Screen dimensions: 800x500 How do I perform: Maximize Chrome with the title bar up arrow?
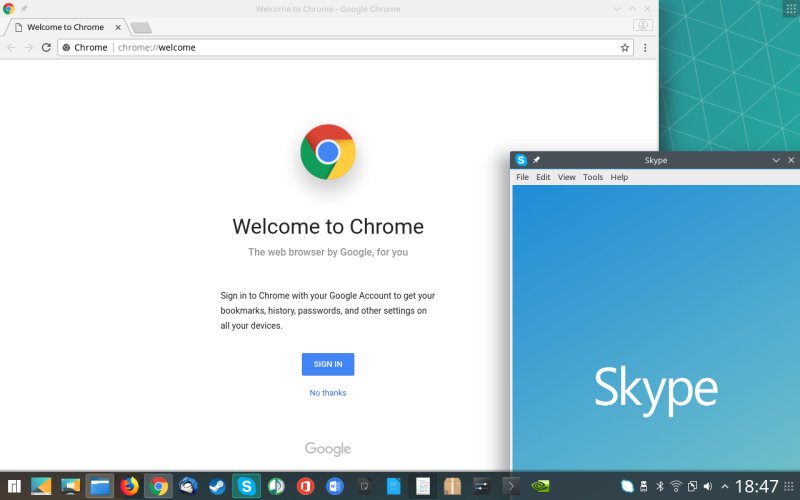[x=632, y=9]
